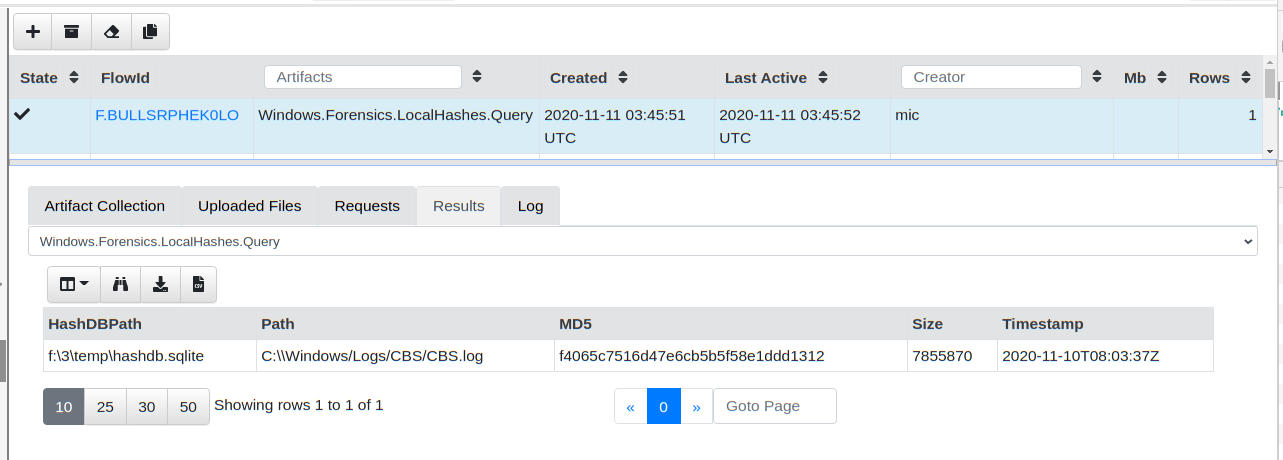Open the Uploaded Files tab
Image resolution: width=1283 pixels, height=460 pixels.
[x=249, y=206]
